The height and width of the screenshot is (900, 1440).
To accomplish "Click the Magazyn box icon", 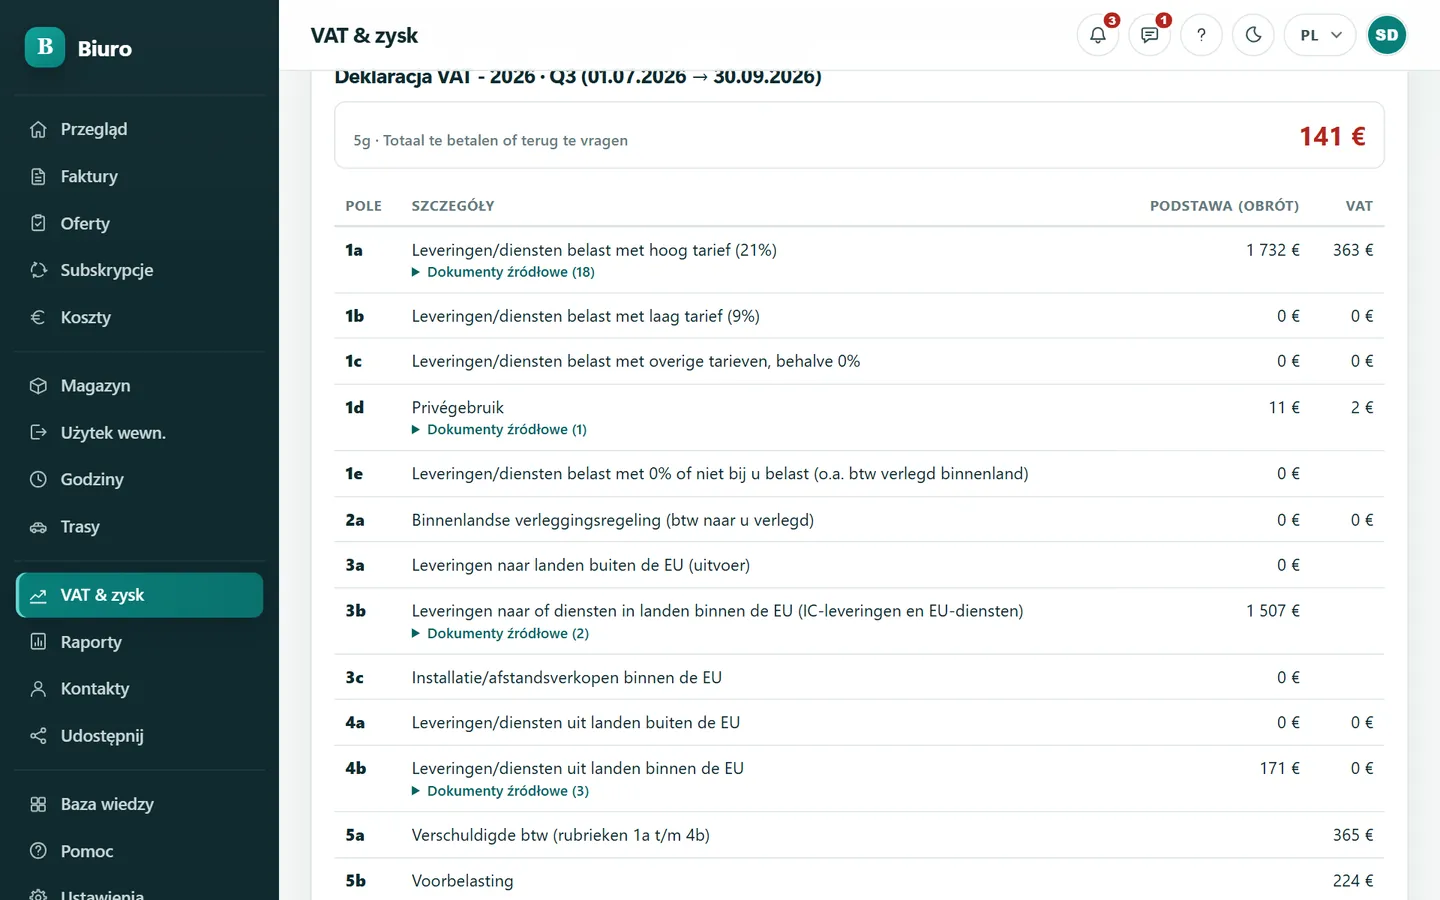I will pyautogui.click(x=38, y=386).
